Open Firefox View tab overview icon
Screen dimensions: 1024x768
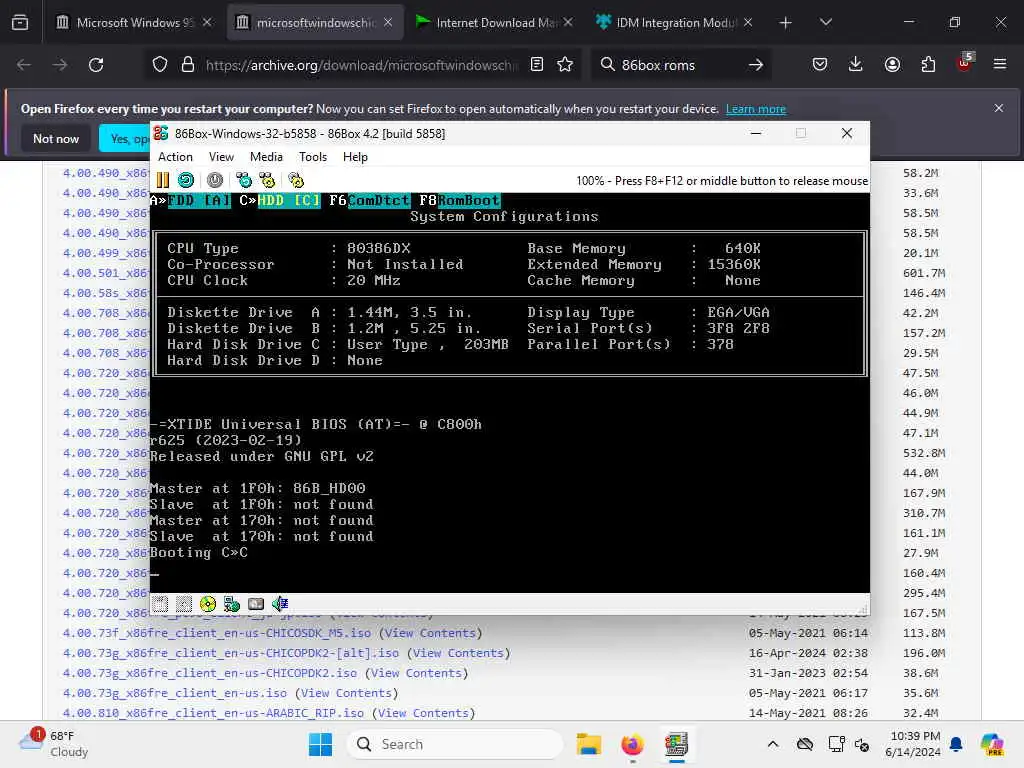[x=20, y=22]
